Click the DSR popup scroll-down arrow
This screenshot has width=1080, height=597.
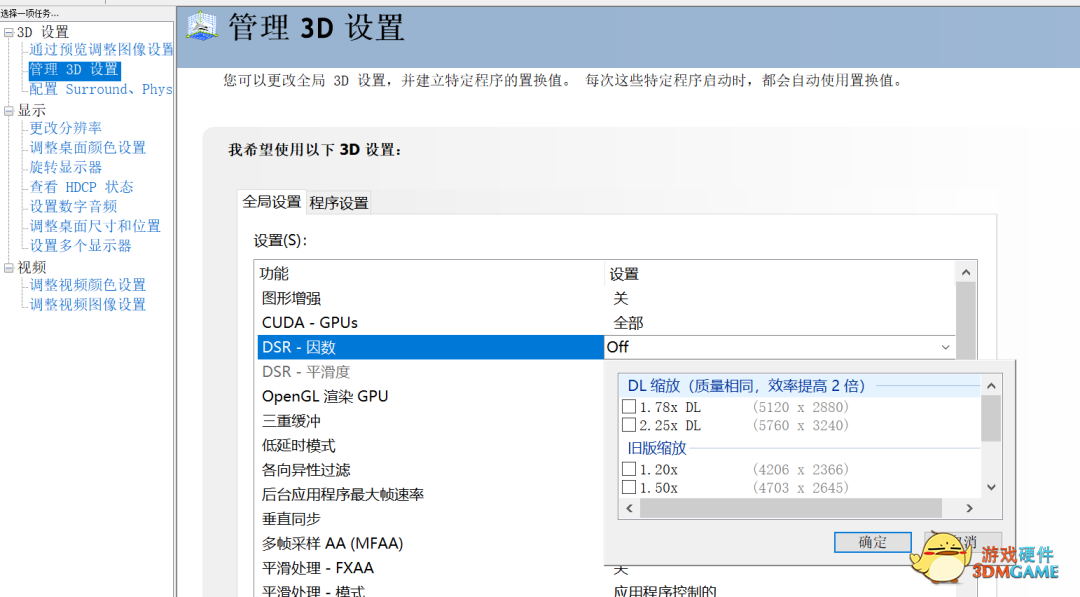991,488
